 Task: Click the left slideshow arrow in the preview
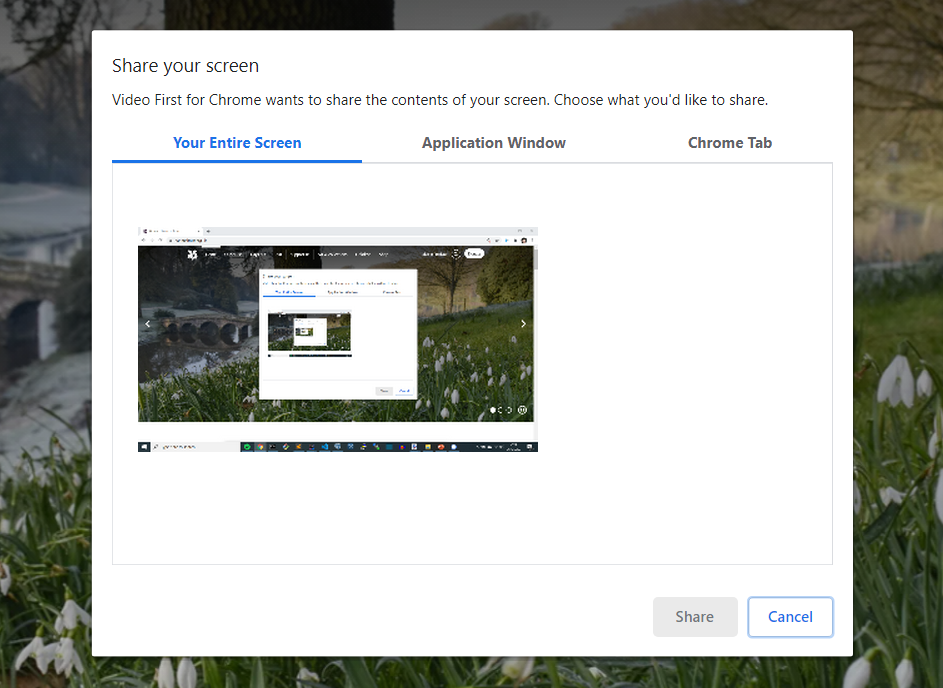point(146,324)
